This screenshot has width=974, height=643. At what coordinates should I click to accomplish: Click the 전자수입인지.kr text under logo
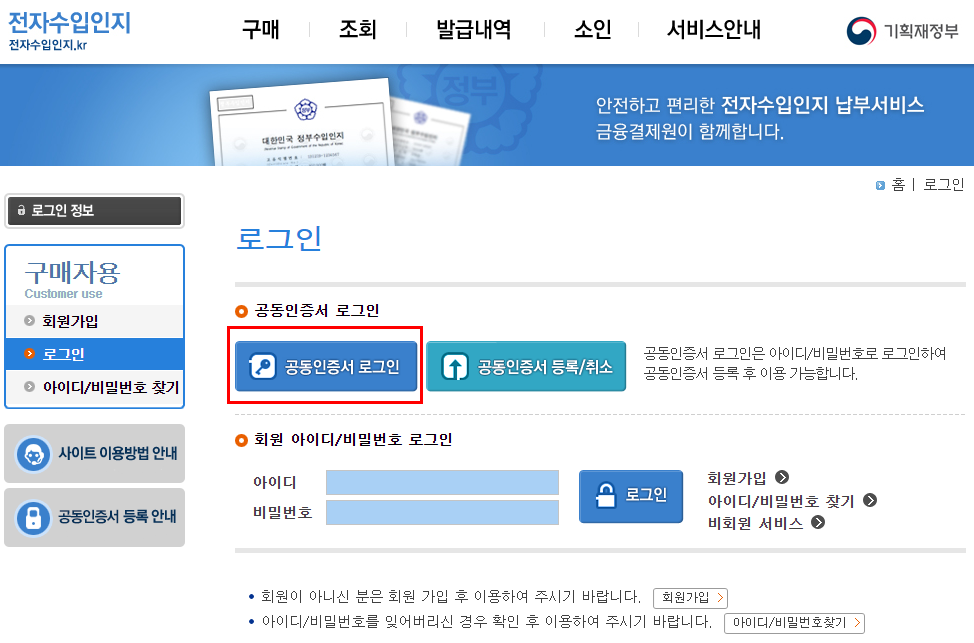(x=48, y=45)
